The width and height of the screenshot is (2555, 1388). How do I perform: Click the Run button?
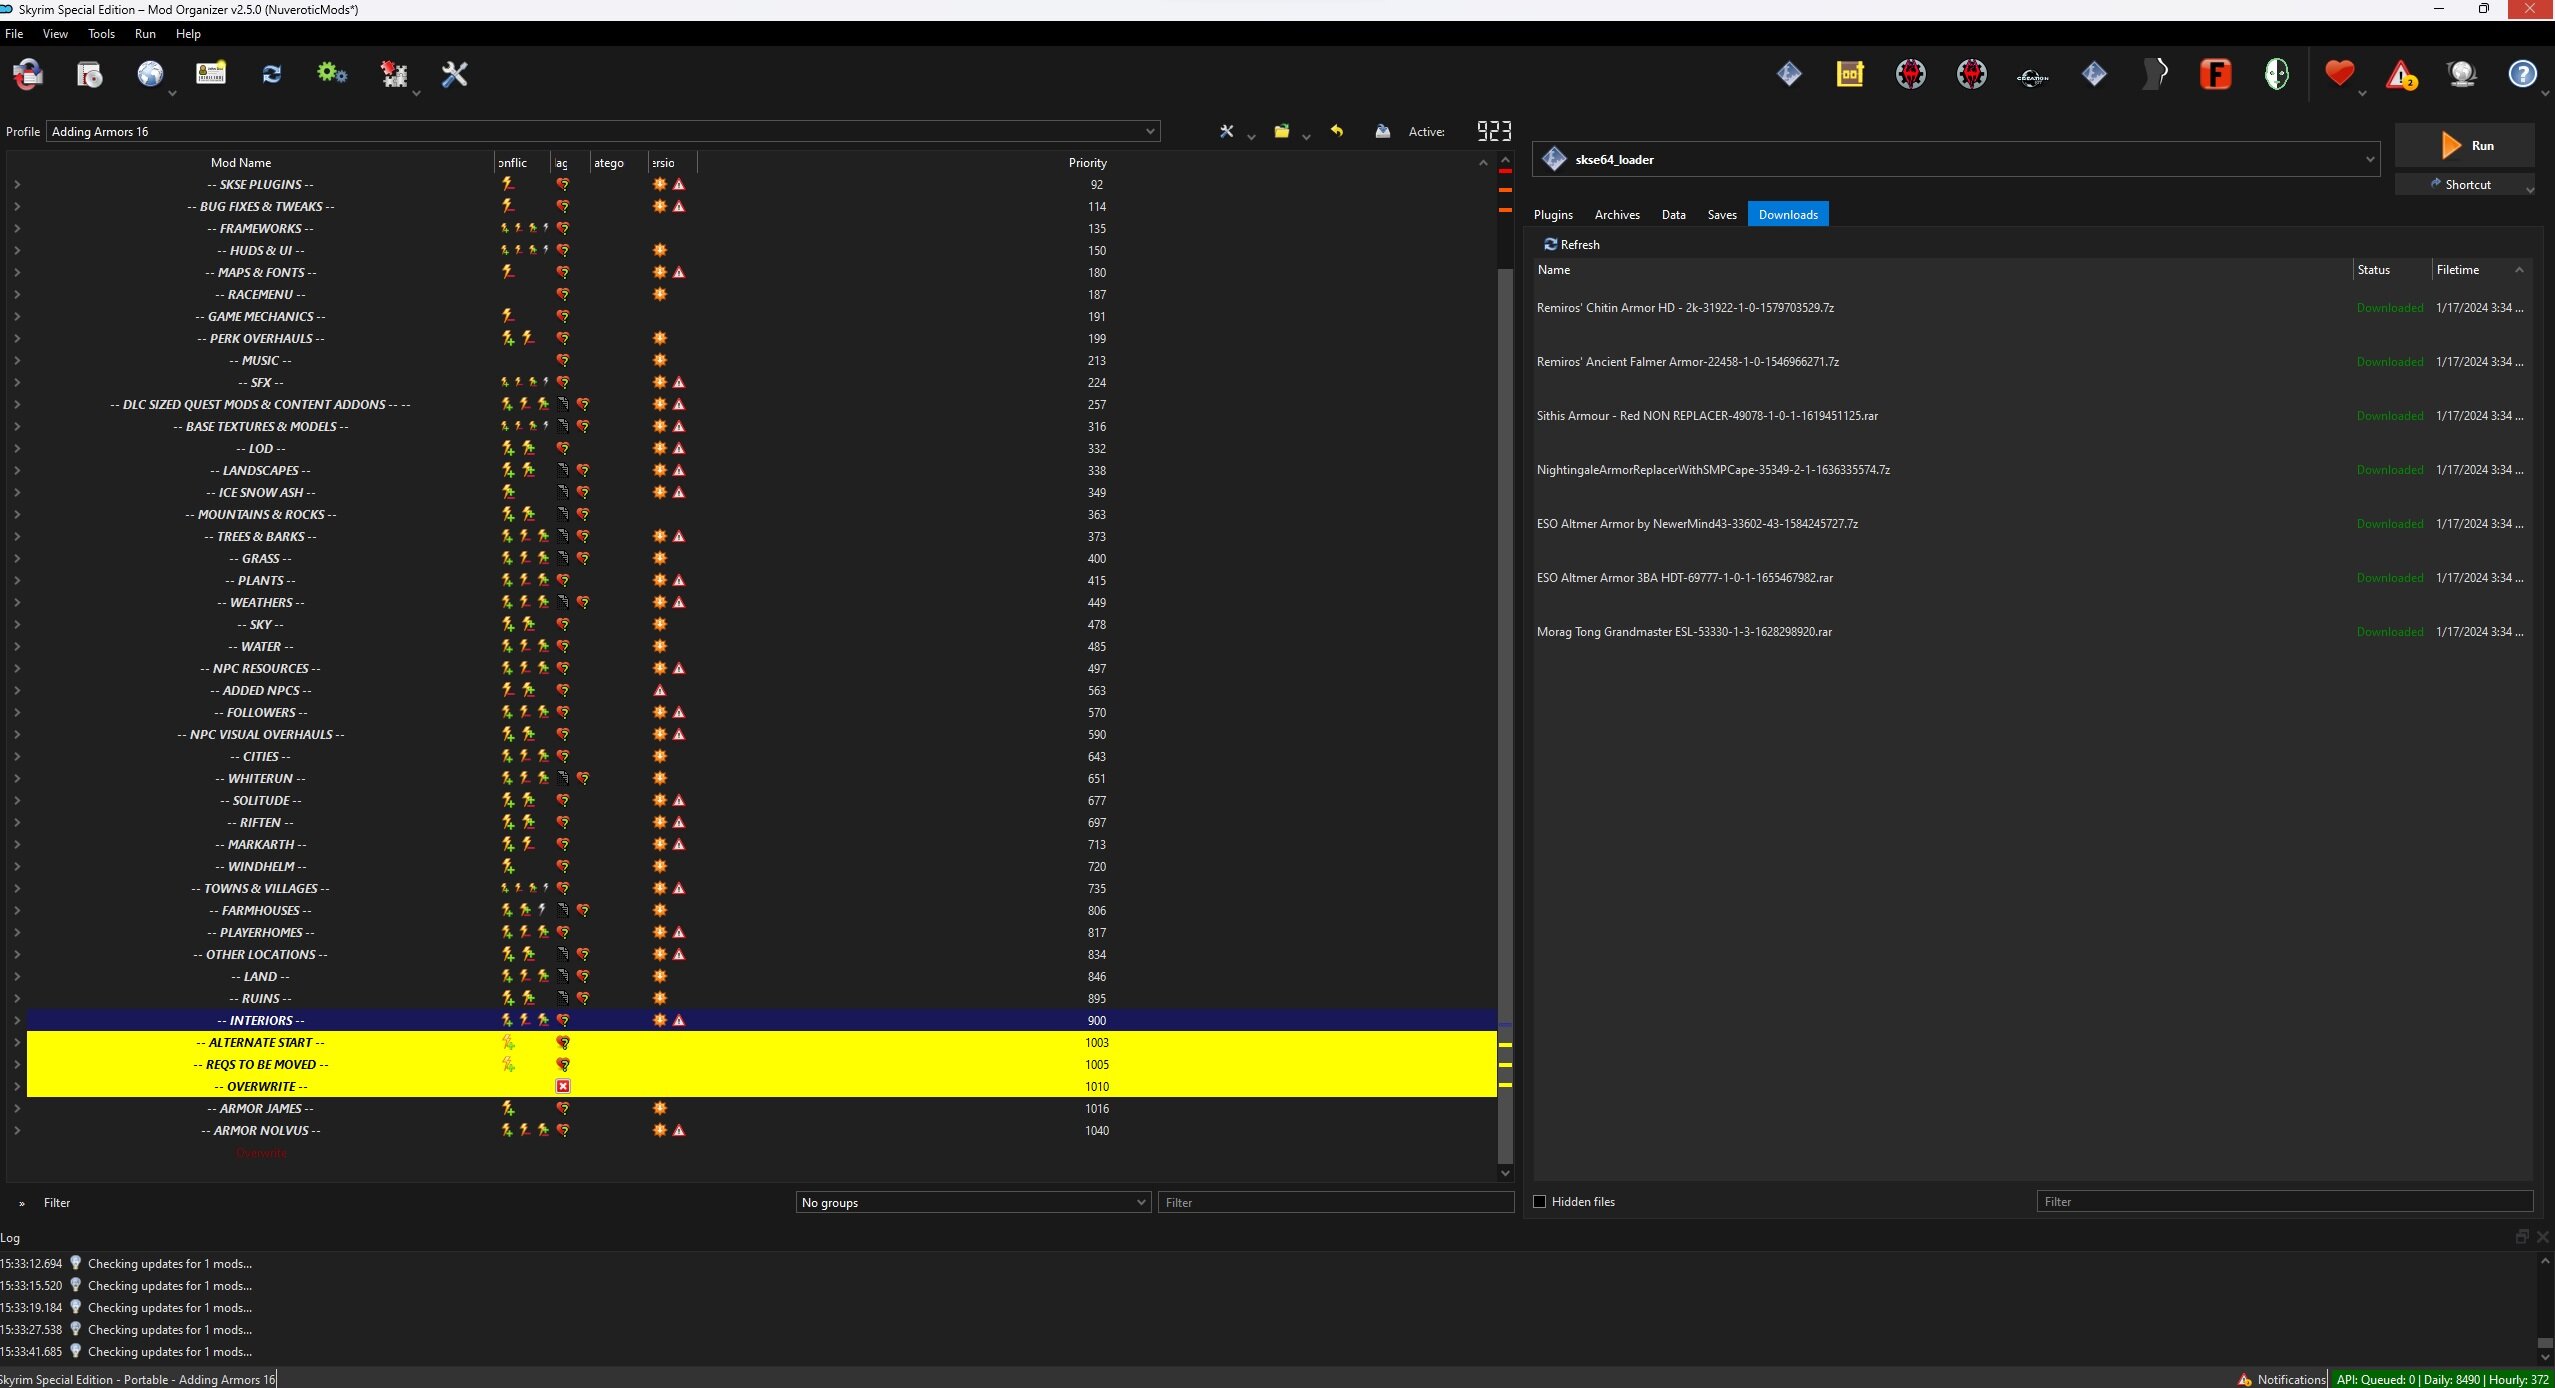pyautogui.click(x=2464, y=145)
